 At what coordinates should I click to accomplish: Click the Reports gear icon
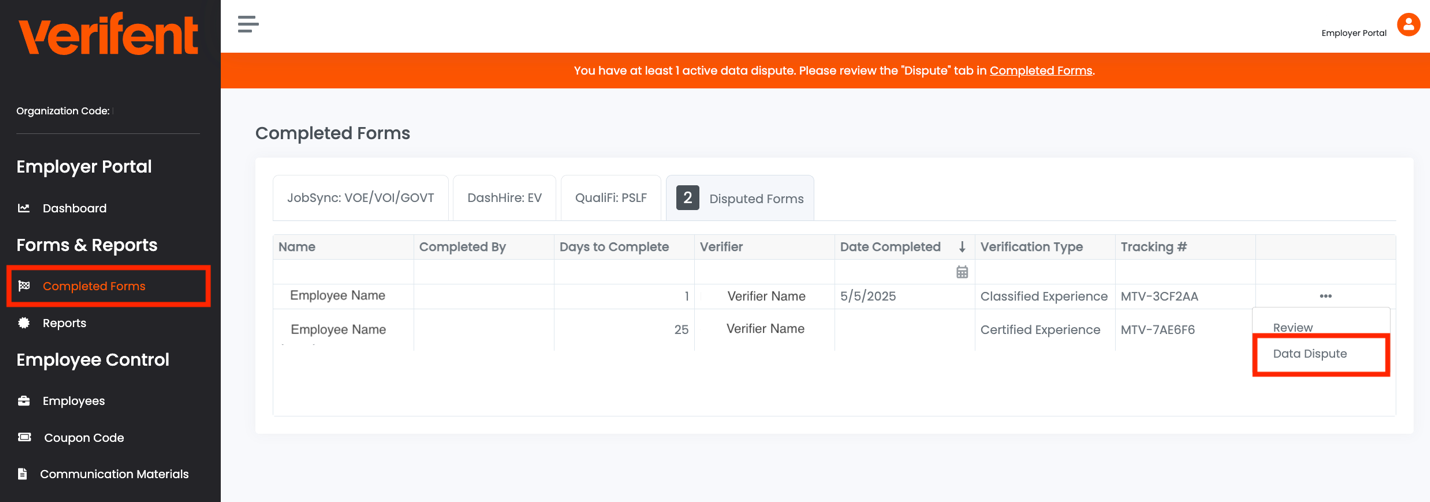pyautogui.click(x=24, y=323)
